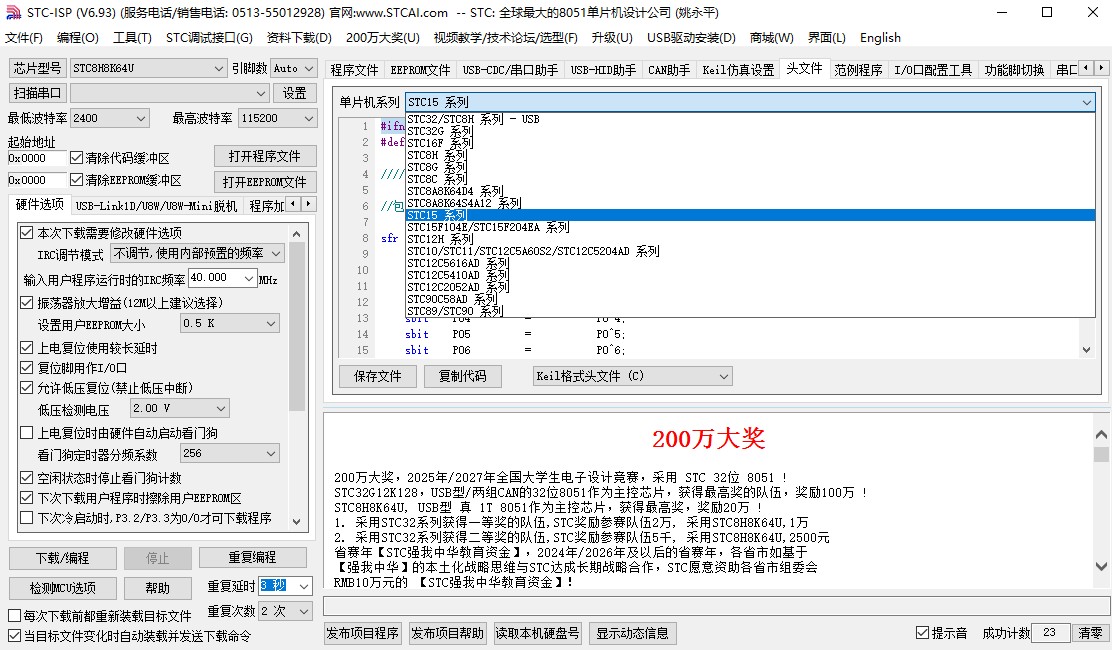1112x650 pixels.
Task: Click 清零 button next to success count
Action: click(1091, 632)
